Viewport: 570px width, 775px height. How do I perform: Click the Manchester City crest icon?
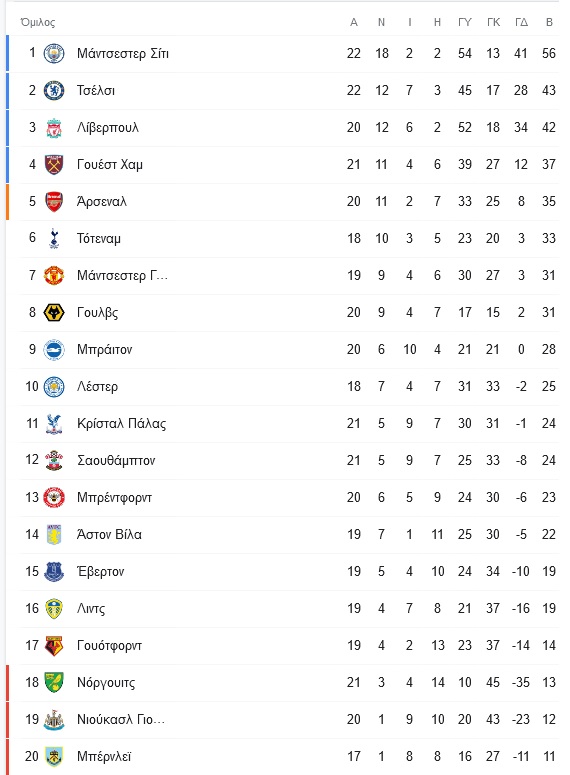click(x=54, y=53)
